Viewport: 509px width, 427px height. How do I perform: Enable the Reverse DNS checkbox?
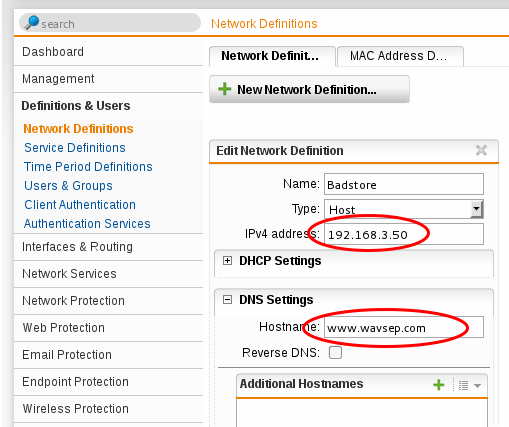335,352
